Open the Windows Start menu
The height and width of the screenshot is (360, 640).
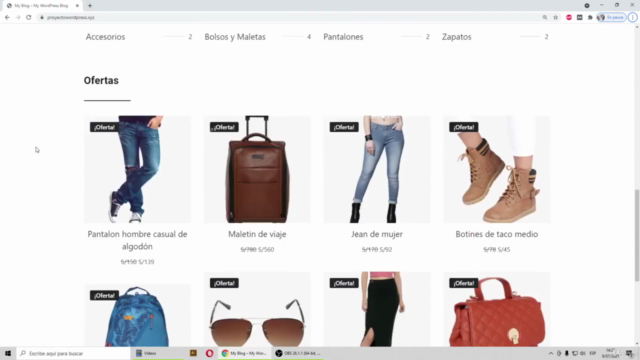click(x=8, y=353)
